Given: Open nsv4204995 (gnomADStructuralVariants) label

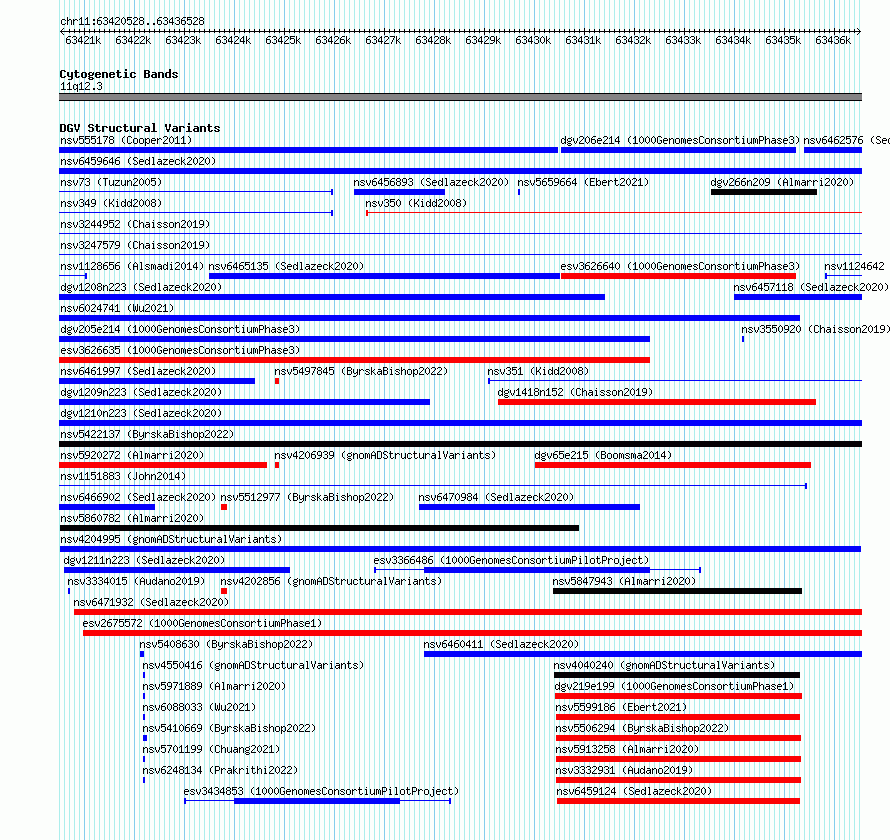Looking at the screenshot, I should (171, 539).
